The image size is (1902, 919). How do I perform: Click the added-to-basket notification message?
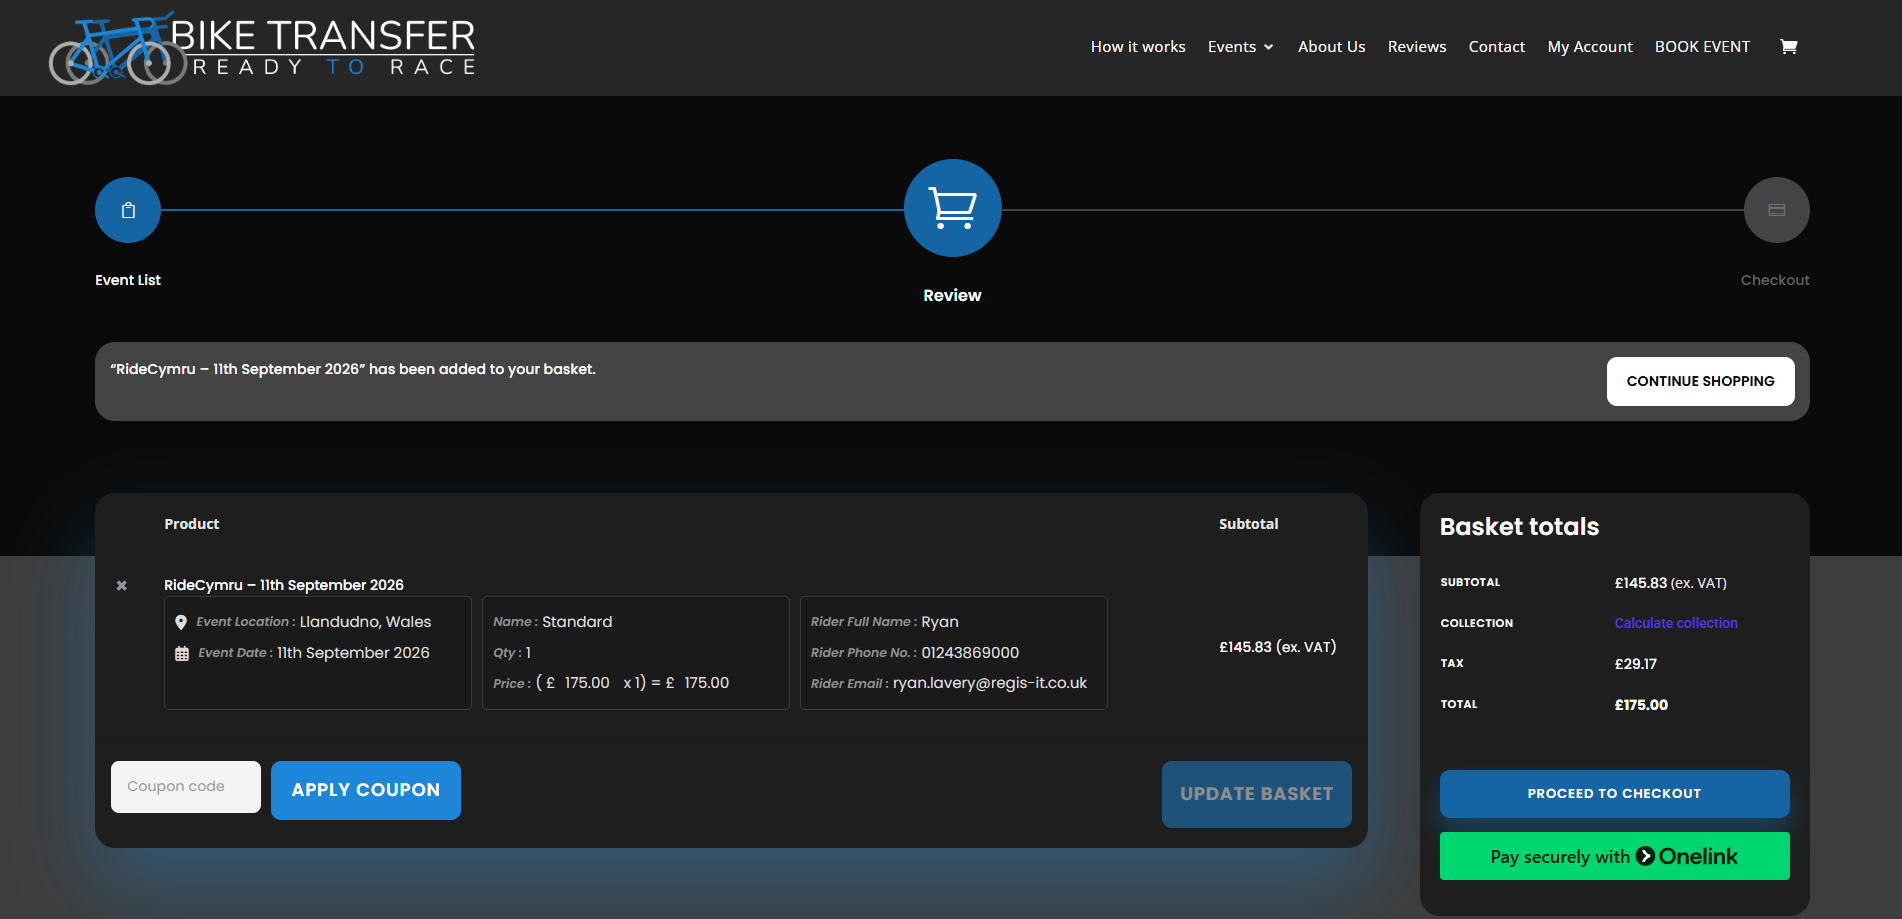(x=353, y=369)
